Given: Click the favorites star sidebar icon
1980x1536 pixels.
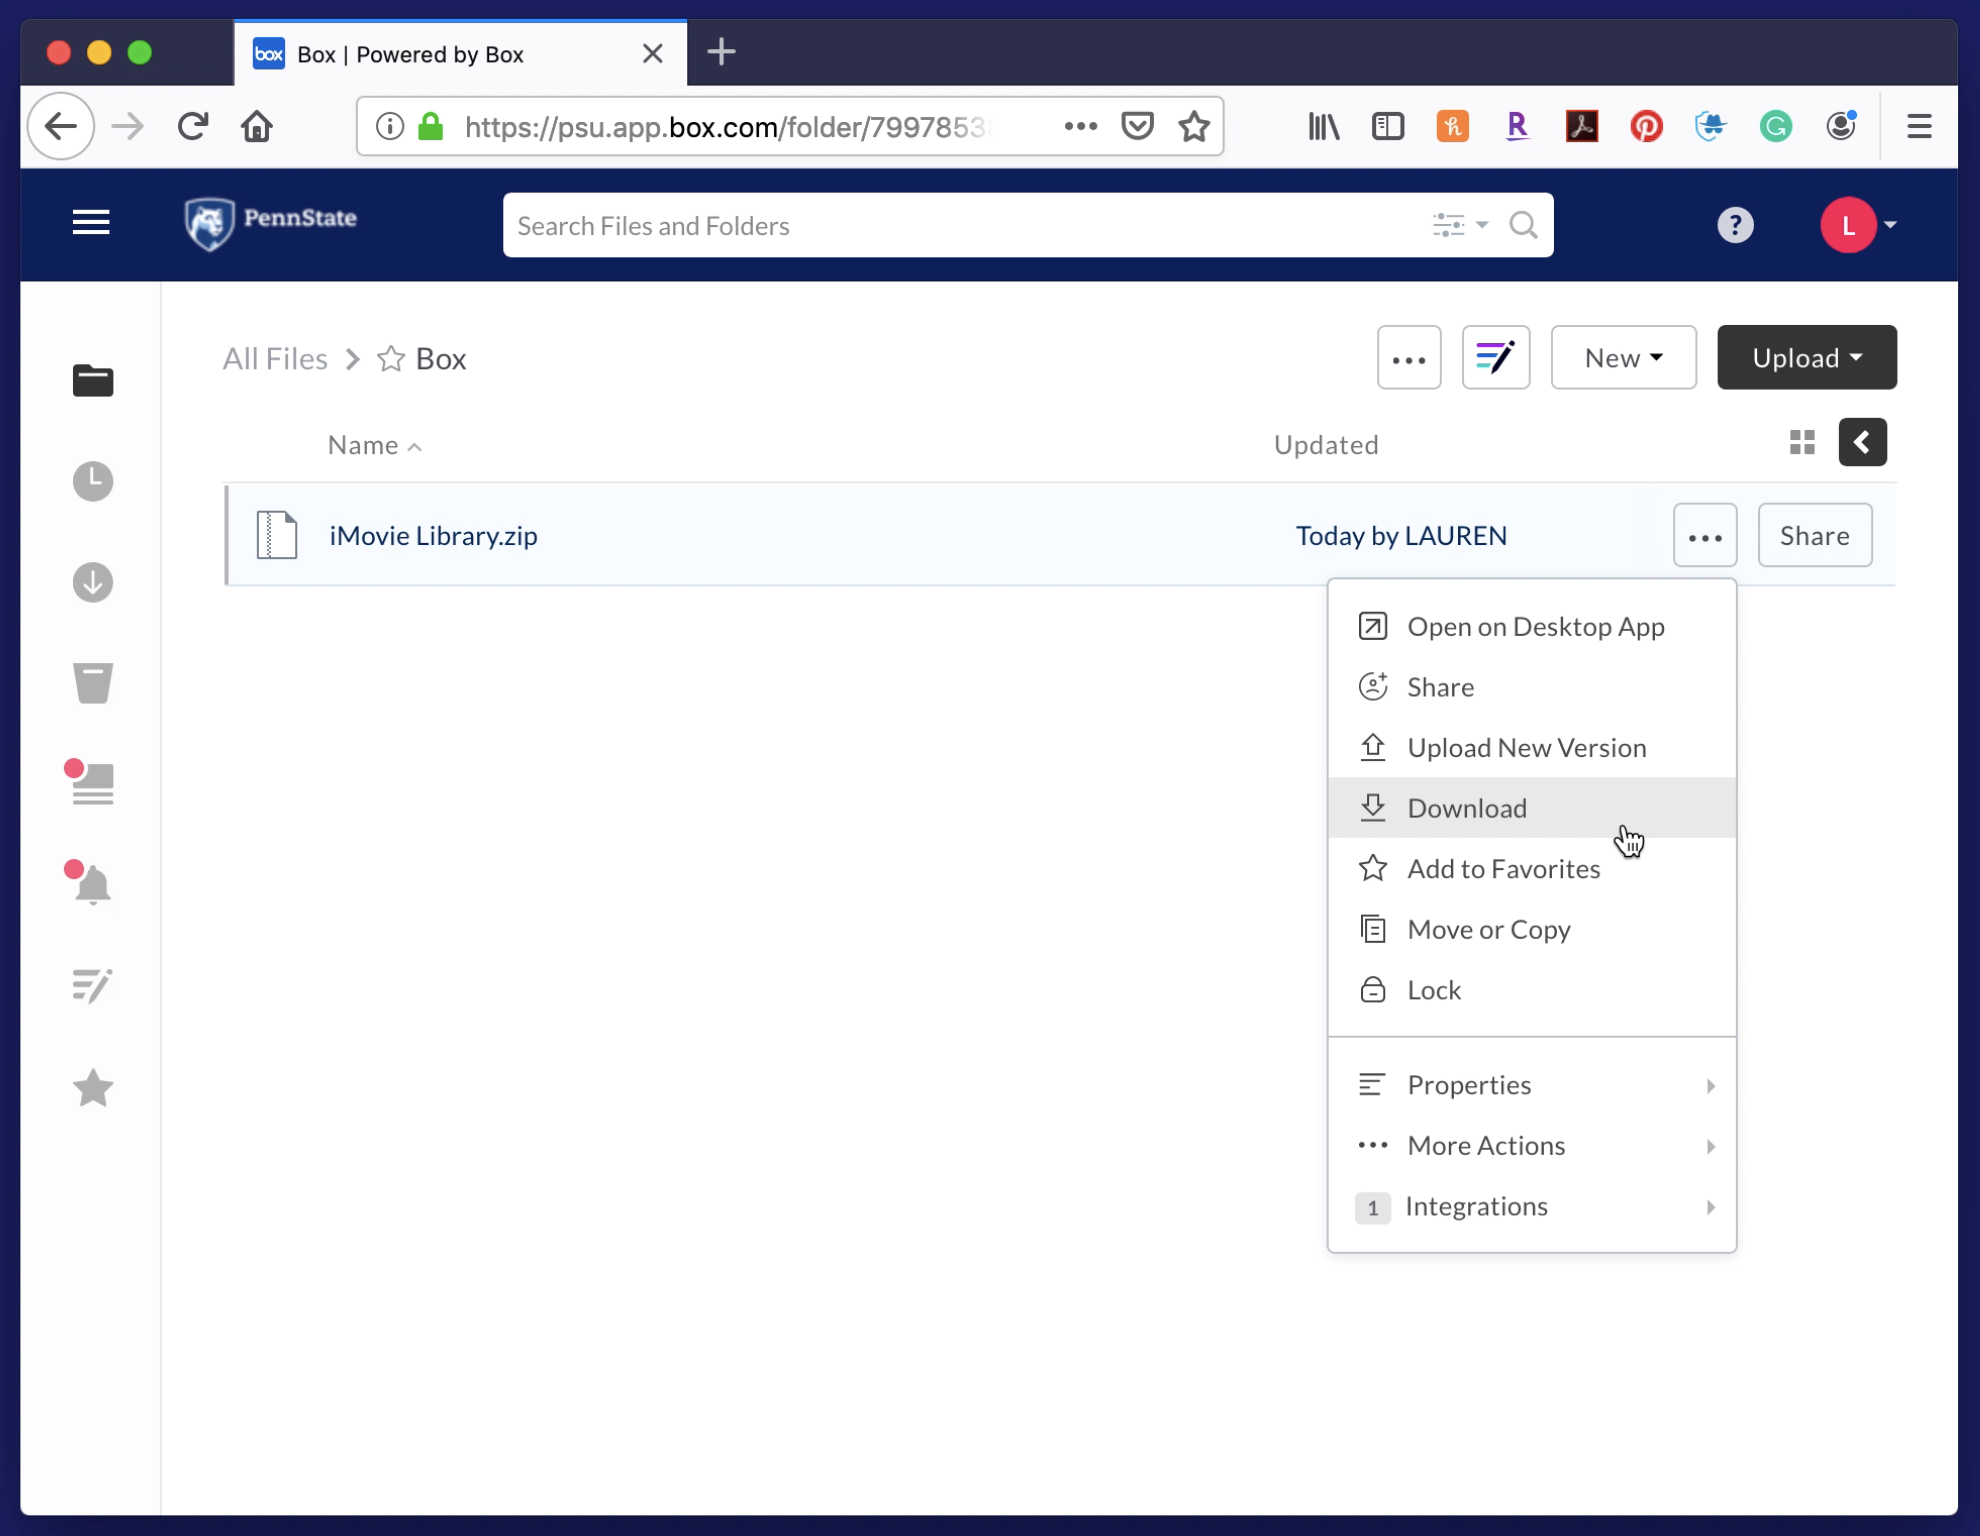Looking at the screenshot, I should [93, 1088].
